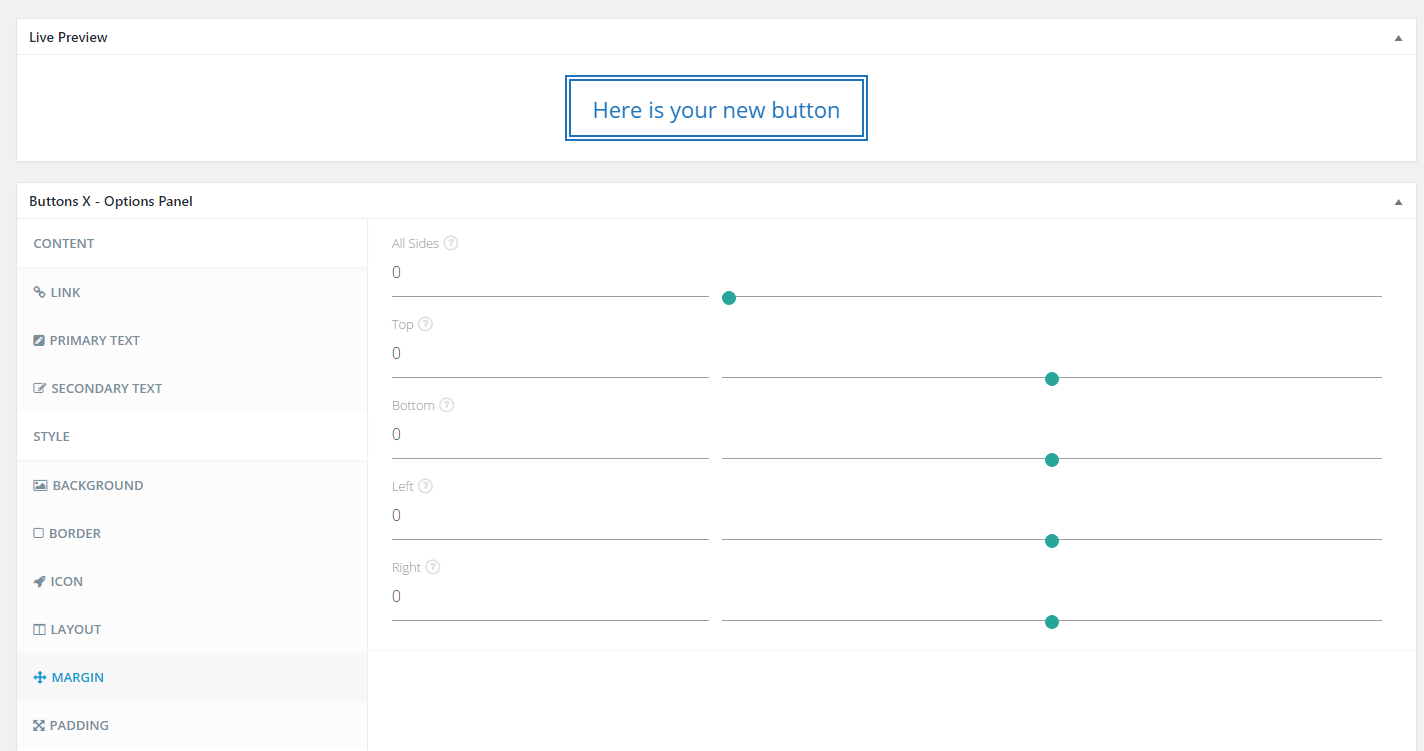Click the Top slider handle
Viewport: 1424px width, 751px height.
click(x=1051, y=378)
